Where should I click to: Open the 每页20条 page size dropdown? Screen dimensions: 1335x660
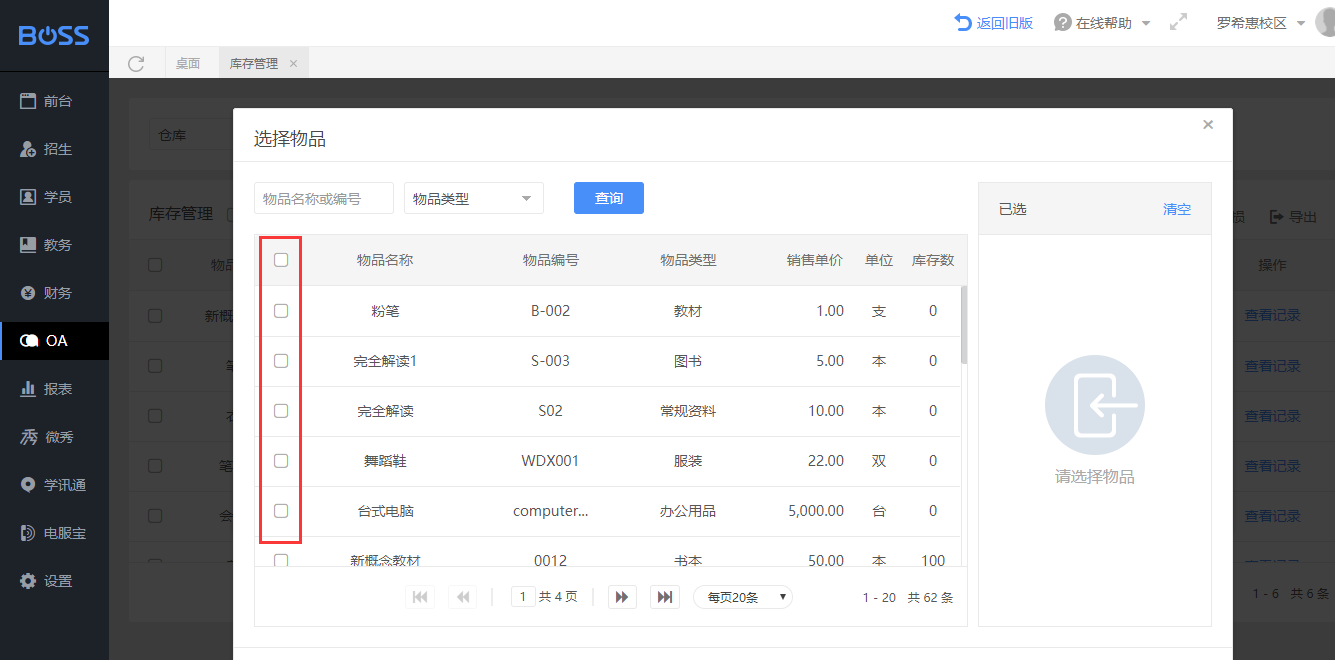click(743, 597)
